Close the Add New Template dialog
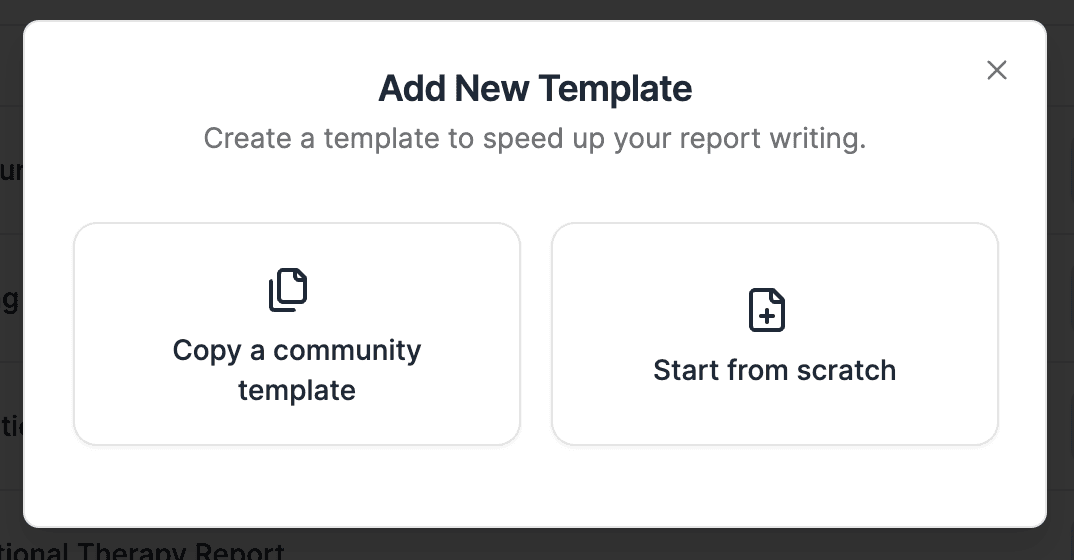The image size is (1074, 560). click(996, 70)
